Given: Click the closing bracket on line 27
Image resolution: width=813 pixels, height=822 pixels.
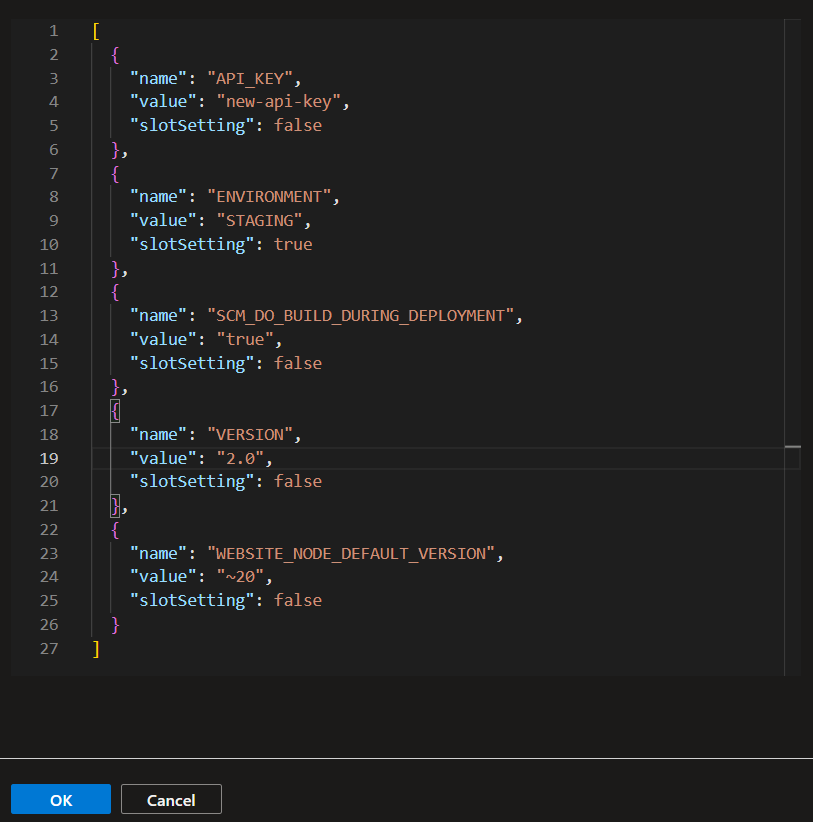Looking at the screenshot, I should (x=95, y=648).
